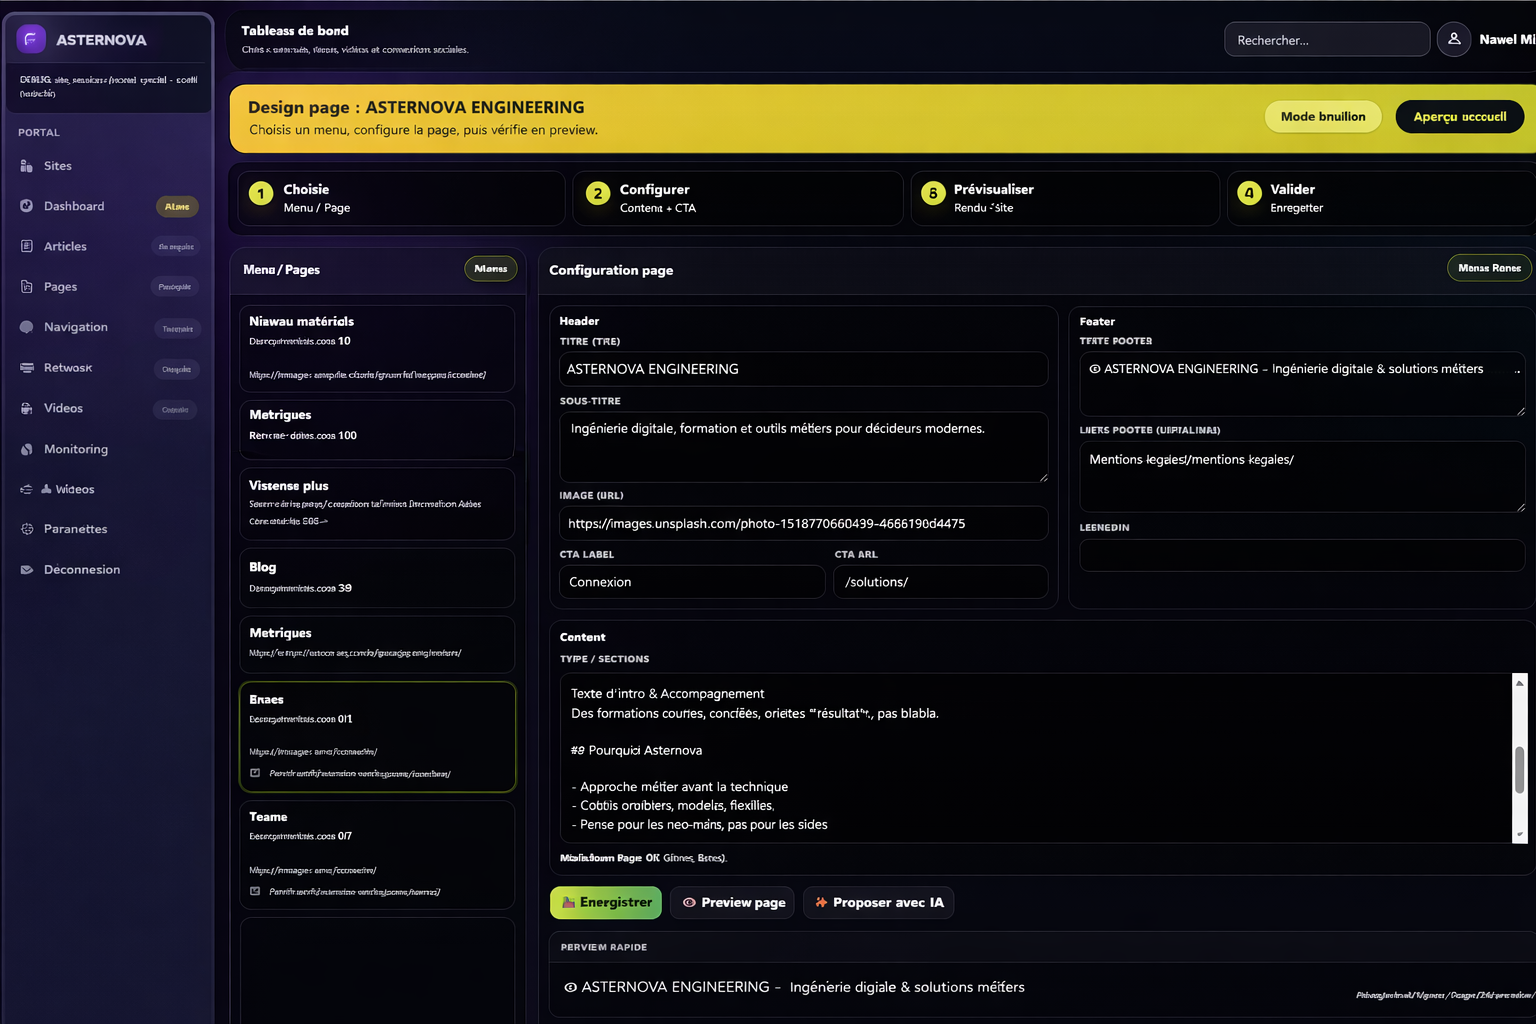Click the Enregistrer button
Image resolution: width=1536 pixels, height=1024 pixels.
(x=605, y=902)
